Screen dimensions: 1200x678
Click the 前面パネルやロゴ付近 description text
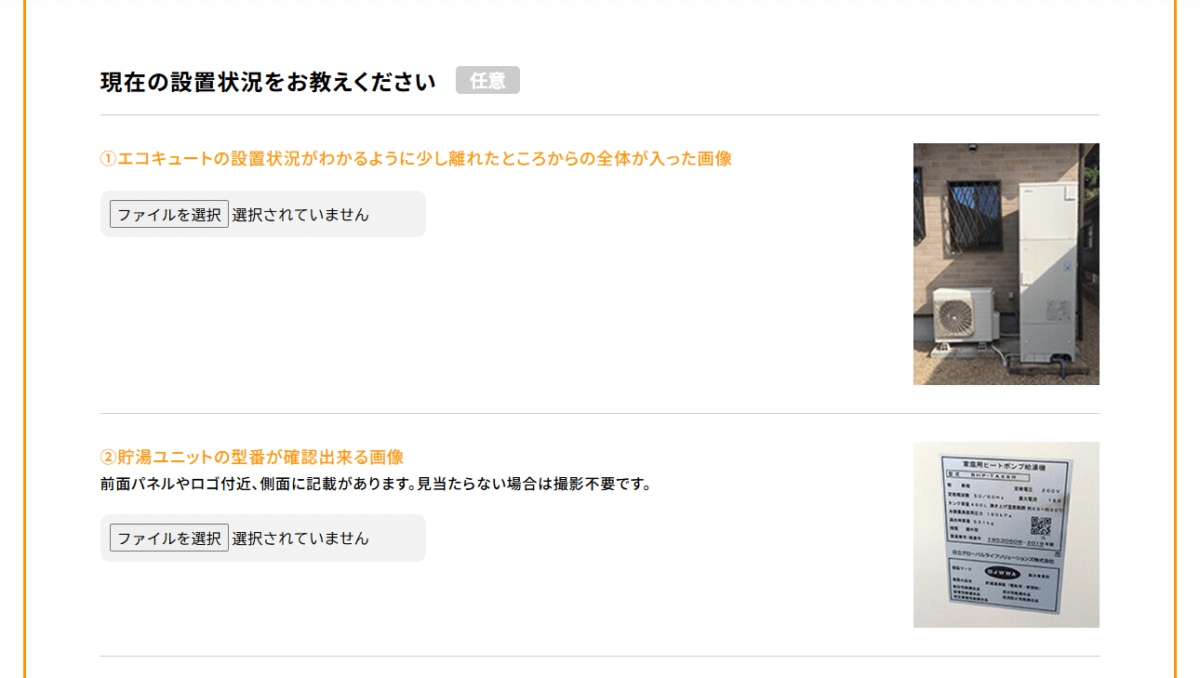point(376,485)
